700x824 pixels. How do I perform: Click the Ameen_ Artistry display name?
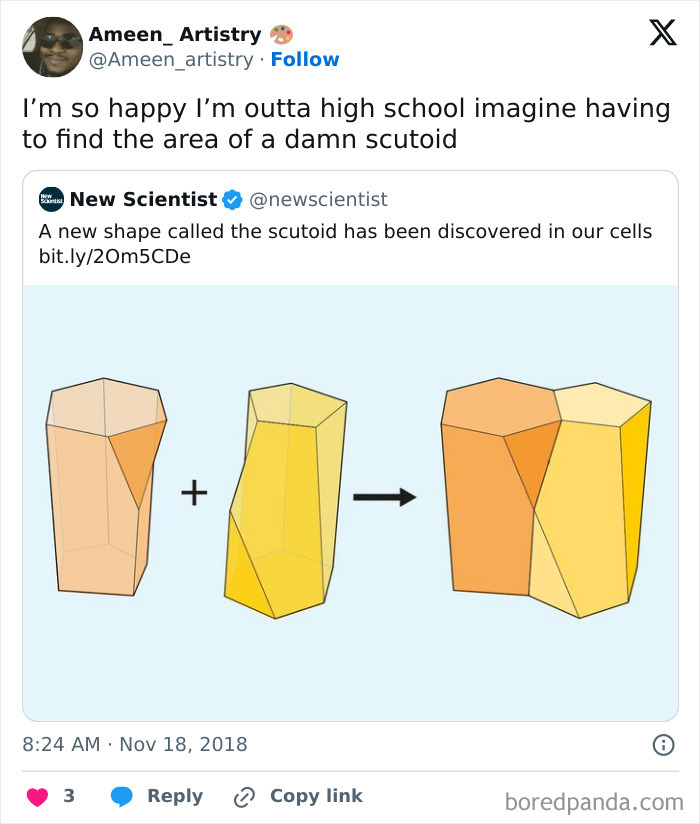[177, 32]
